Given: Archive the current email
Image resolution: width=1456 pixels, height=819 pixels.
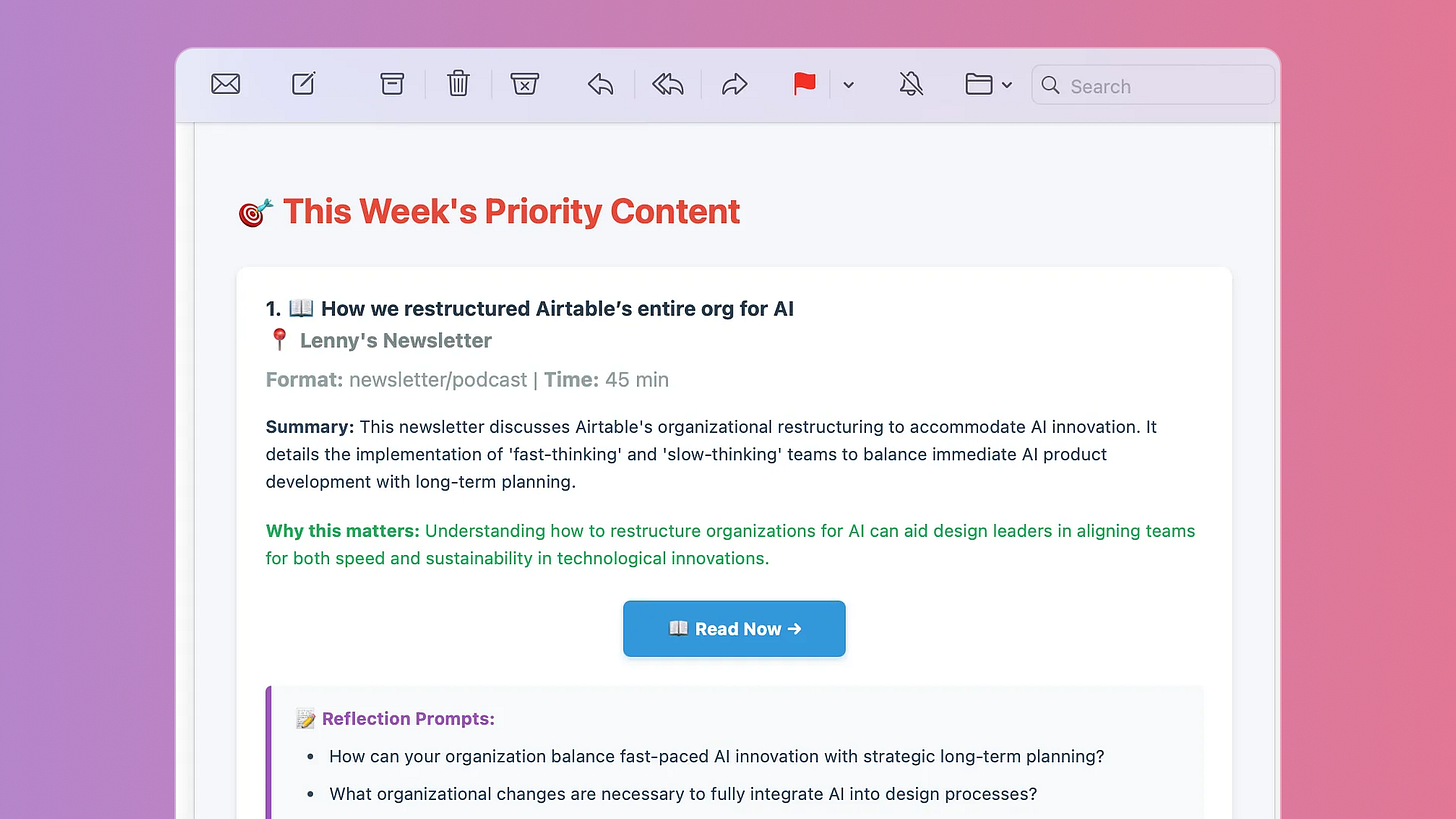Looking at the screenshot, I should (x=391, y=84).
